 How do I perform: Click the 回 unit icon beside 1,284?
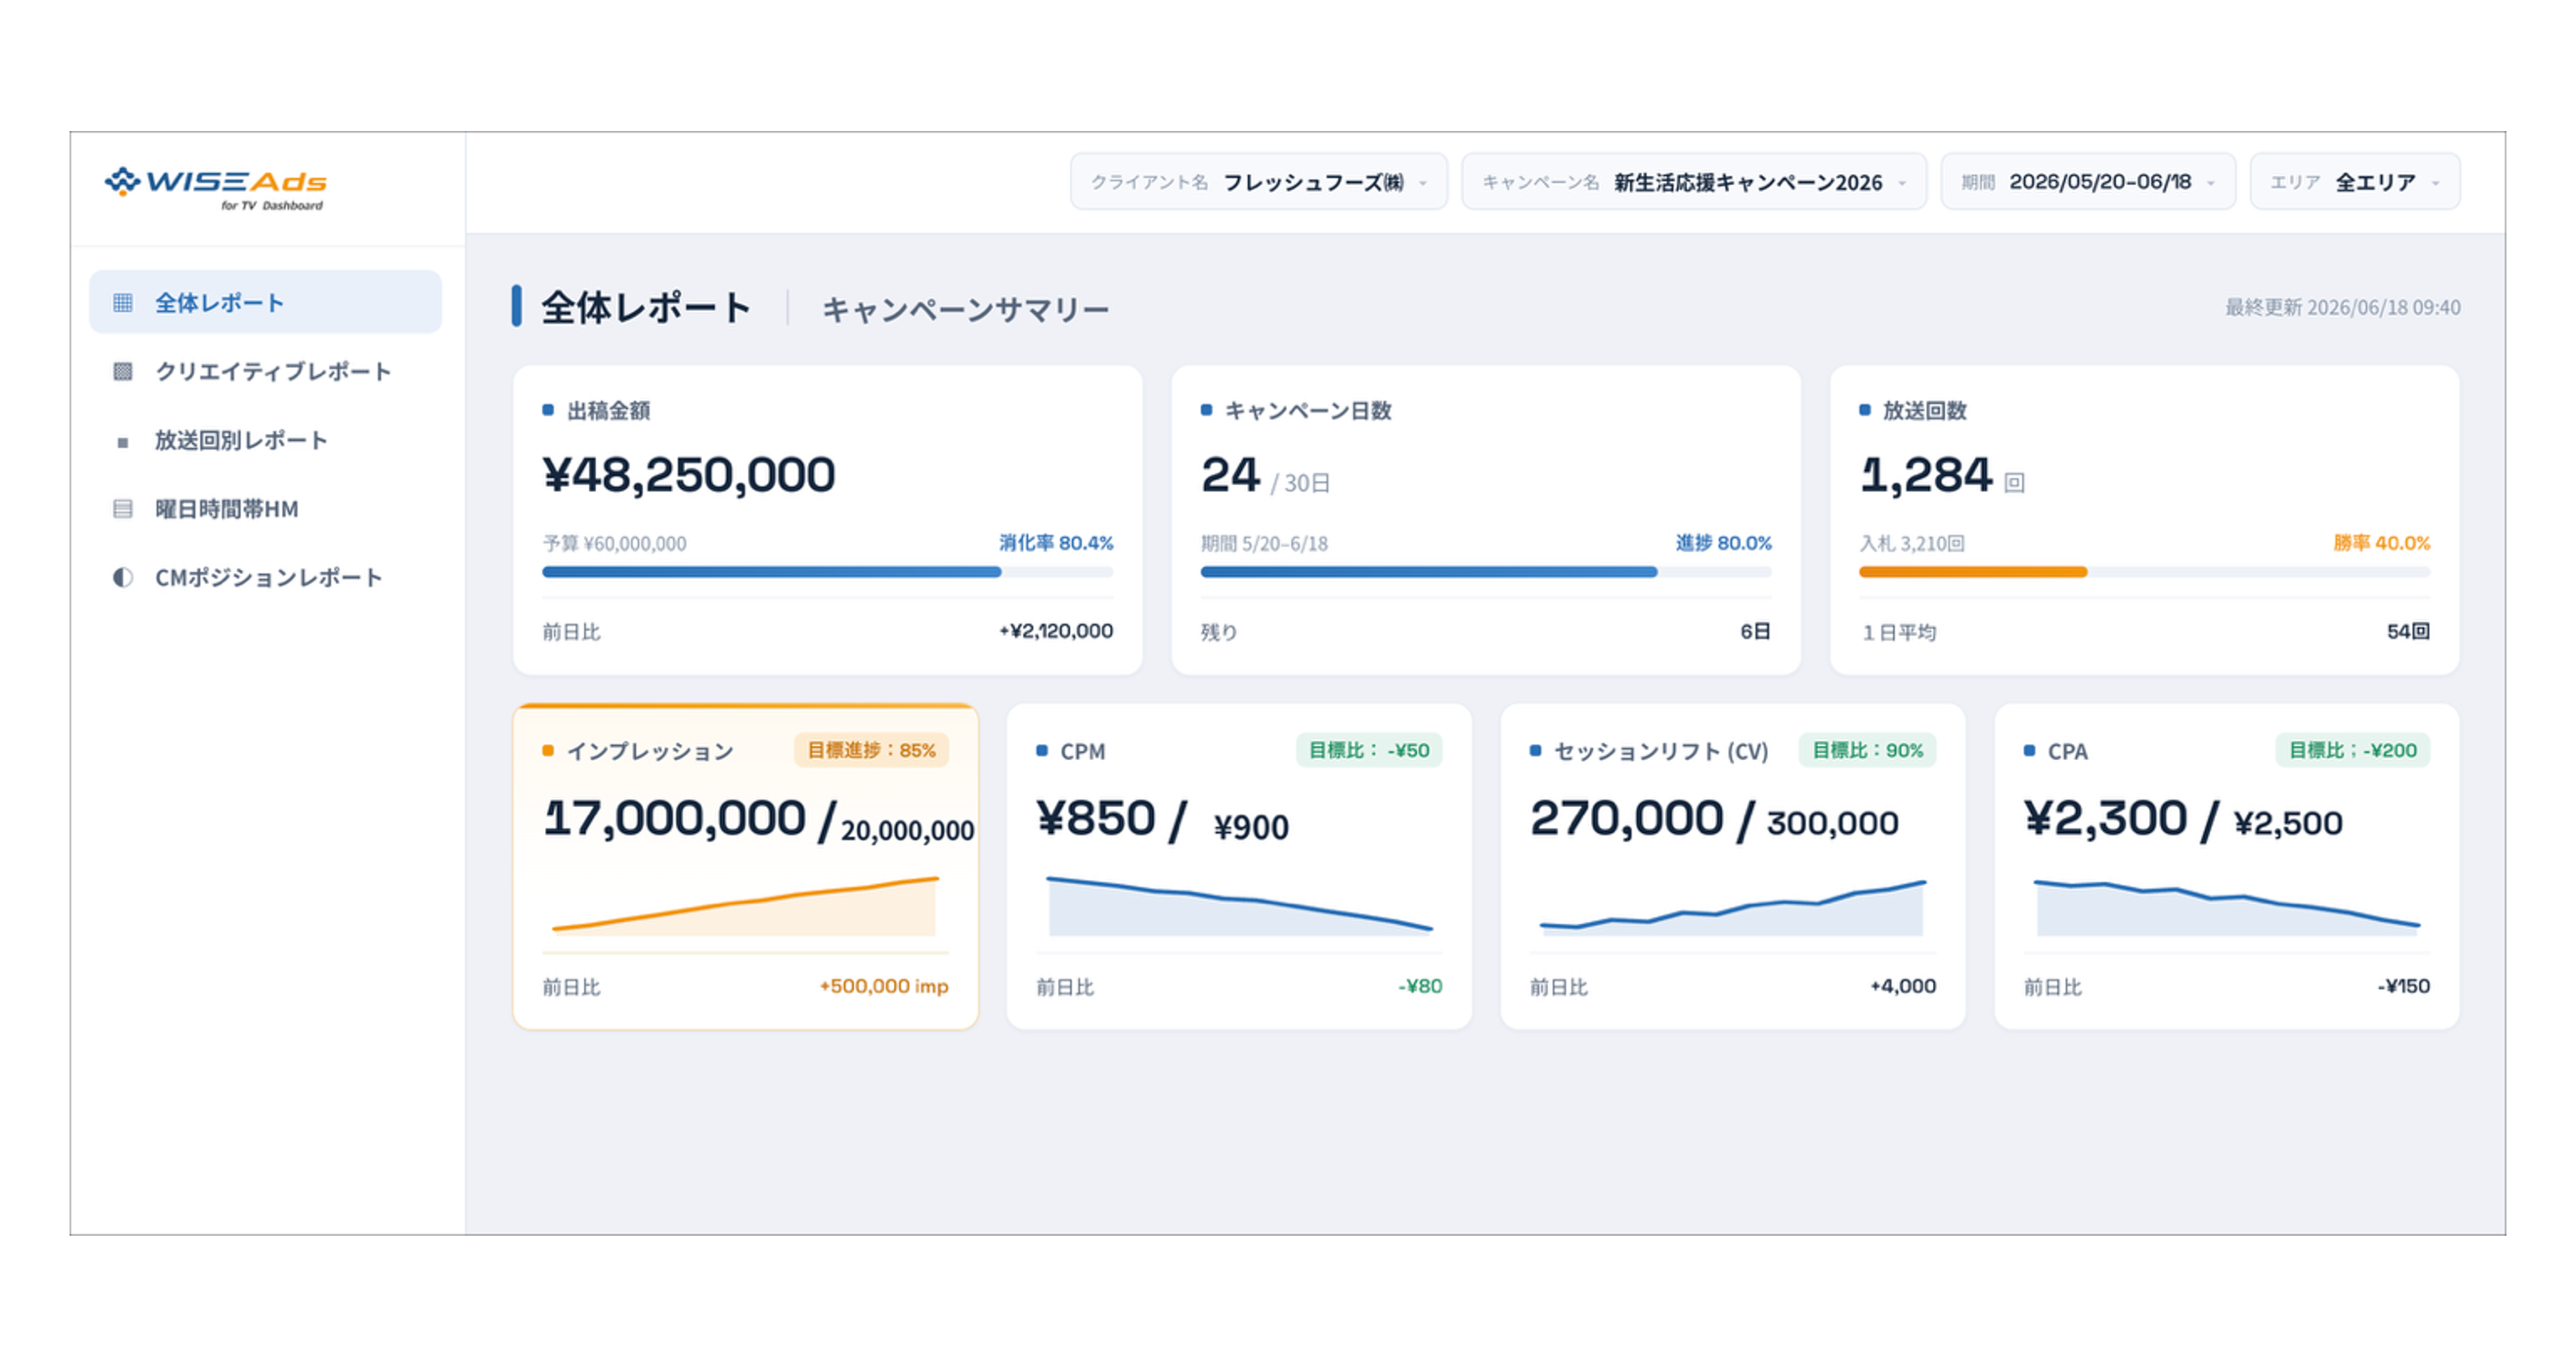2014,483
